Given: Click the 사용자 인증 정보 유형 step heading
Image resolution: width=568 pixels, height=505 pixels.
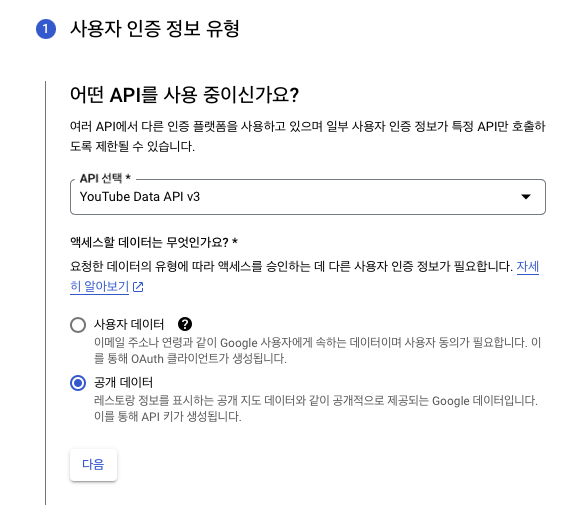Looking at the screenshot, I should click(154, 29).
